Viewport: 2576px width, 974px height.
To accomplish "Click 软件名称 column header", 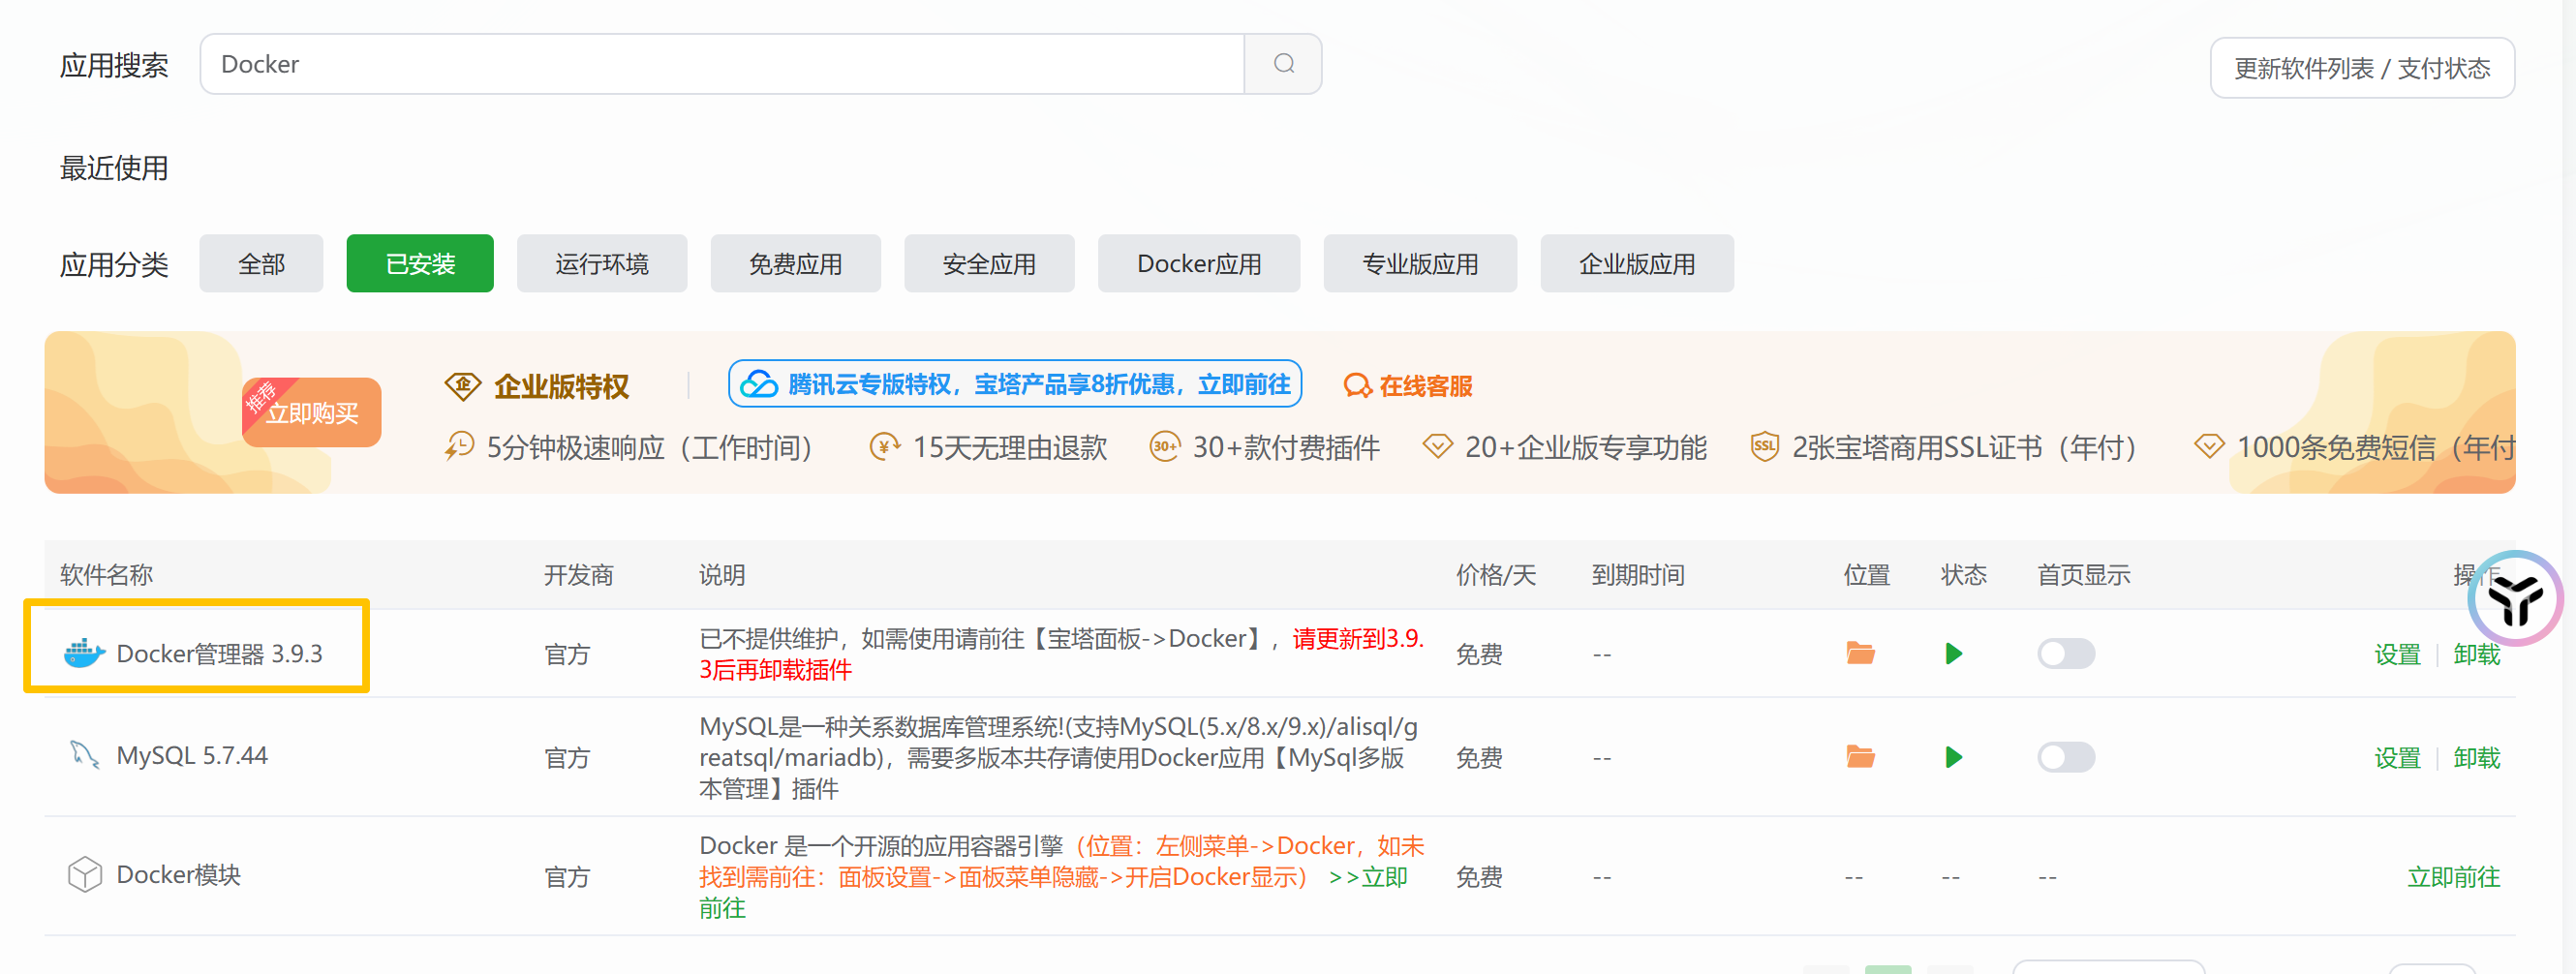I will pos(106,575).
